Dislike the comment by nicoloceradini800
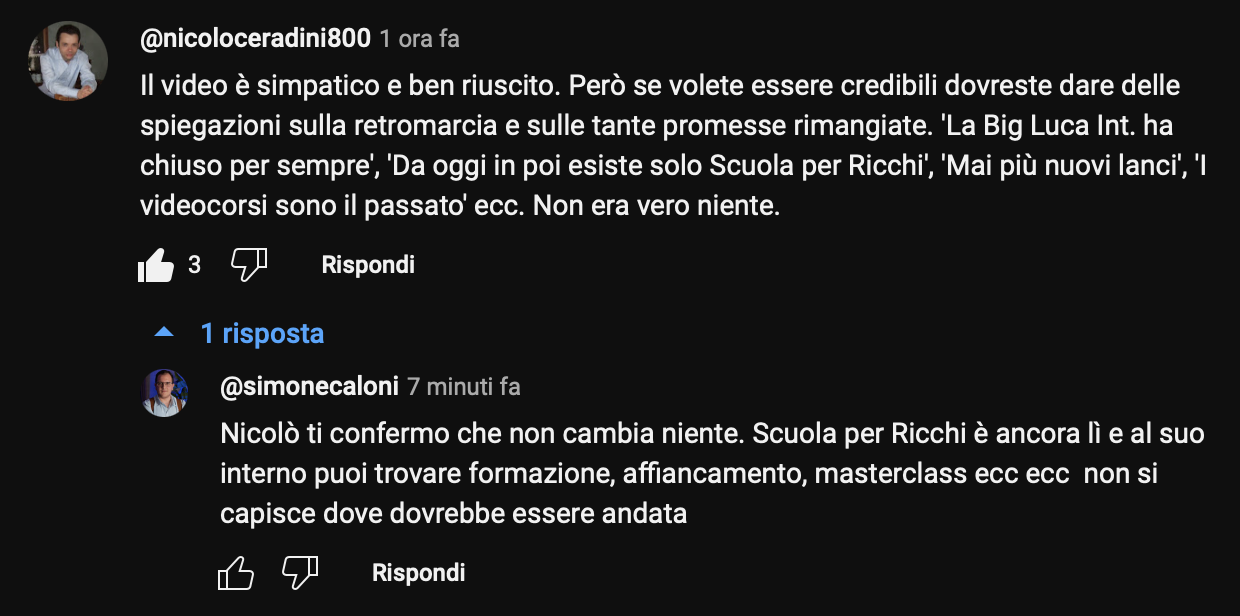Viewport: 1240px width, 616px height. pyautogui.click(x=249, y=265)
